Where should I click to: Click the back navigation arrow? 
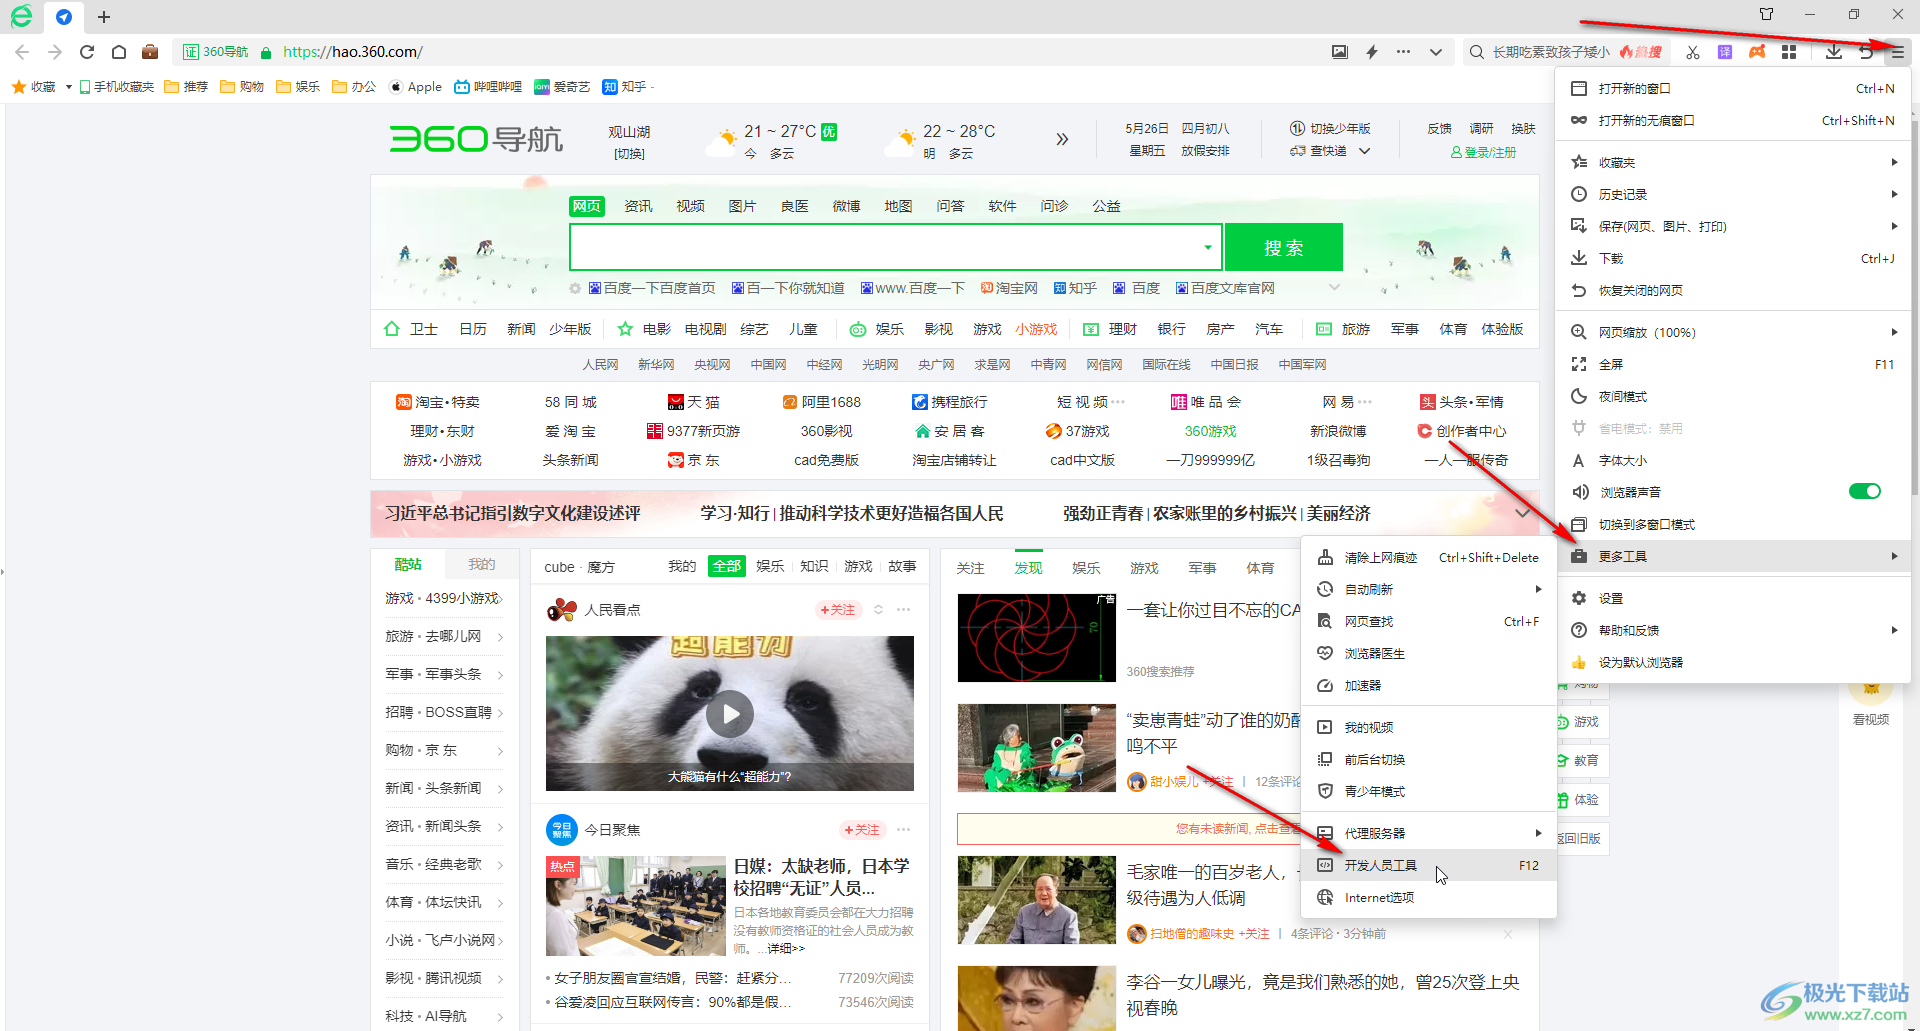pyautogui.click(x=22, y=52)
